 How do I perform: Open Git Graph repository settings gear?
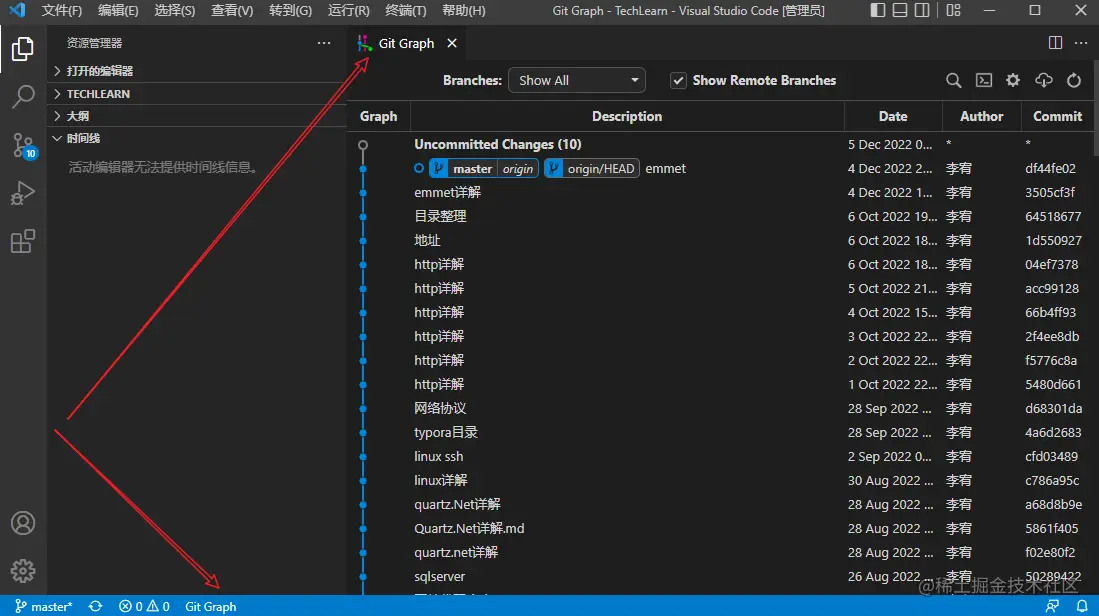[x=1013, y=81]
